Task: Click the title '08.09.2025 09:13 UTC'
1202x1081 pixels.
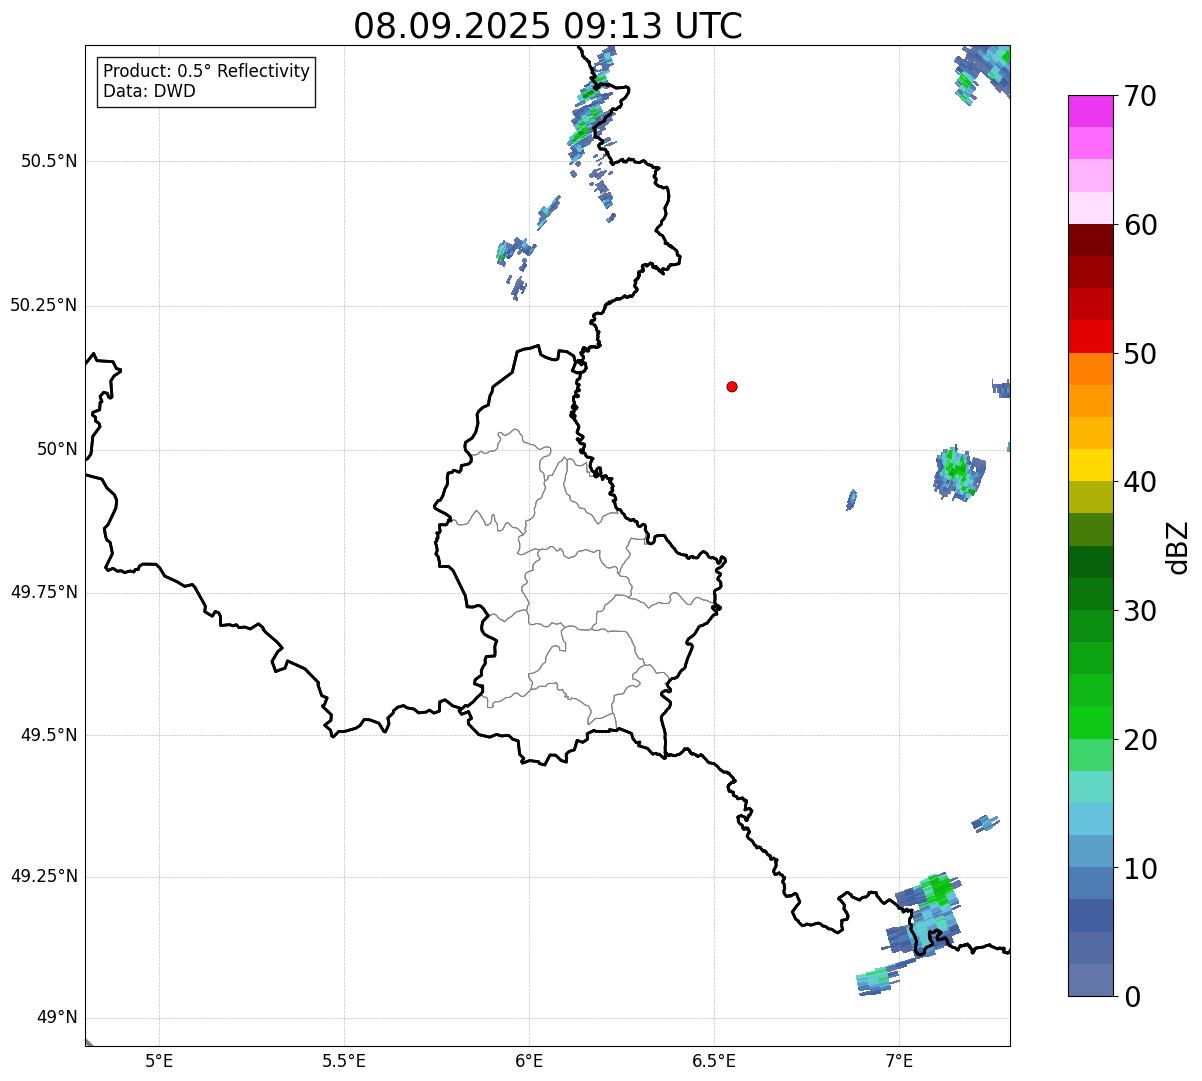Action: (x=548, y=26)
